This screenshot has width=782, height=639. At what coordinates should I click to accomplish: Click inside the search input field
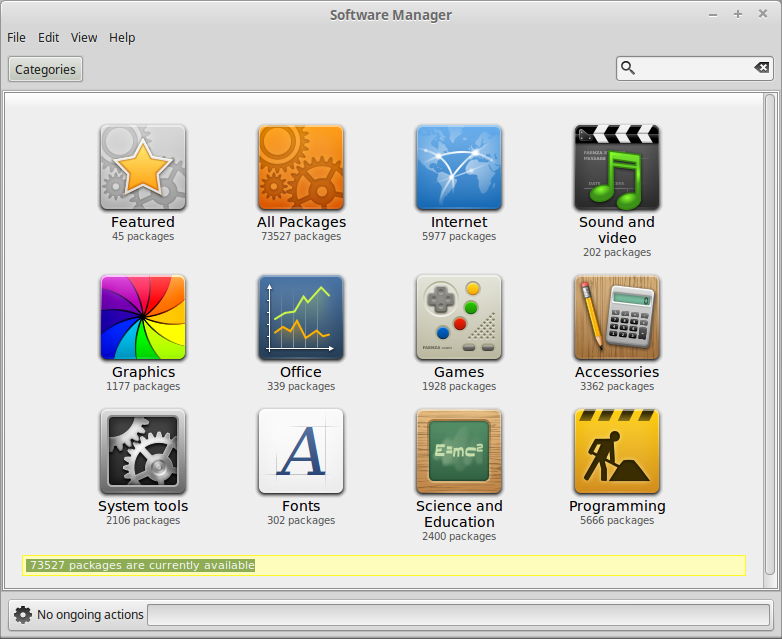tap(694, 68)
